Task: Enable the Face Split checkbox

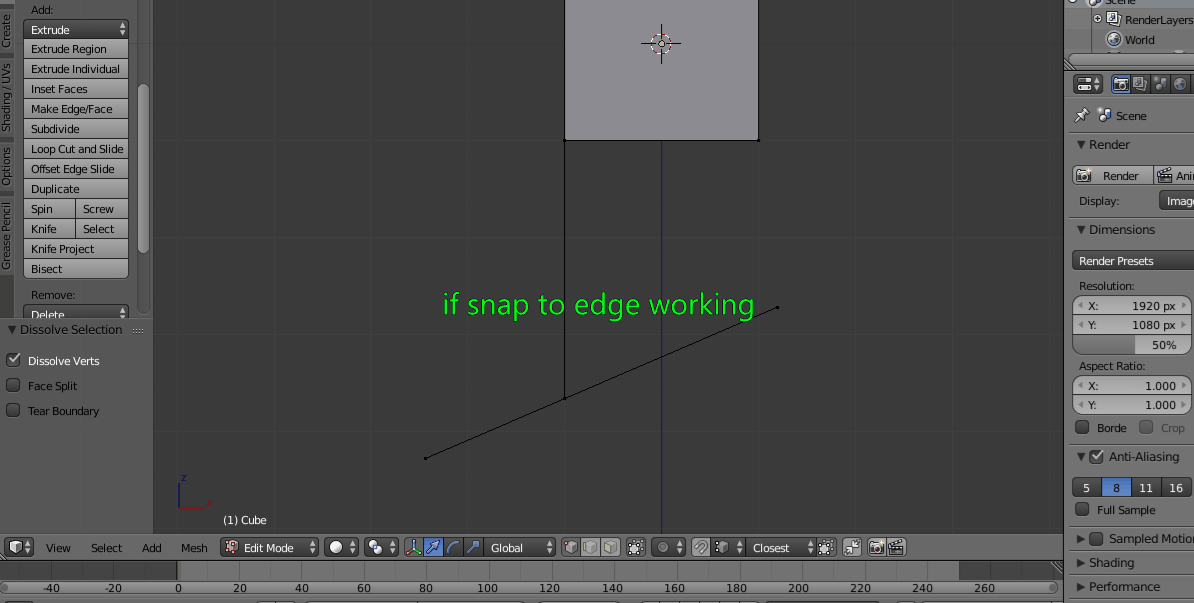Action: pyautogui.click(x=13, y=385)
